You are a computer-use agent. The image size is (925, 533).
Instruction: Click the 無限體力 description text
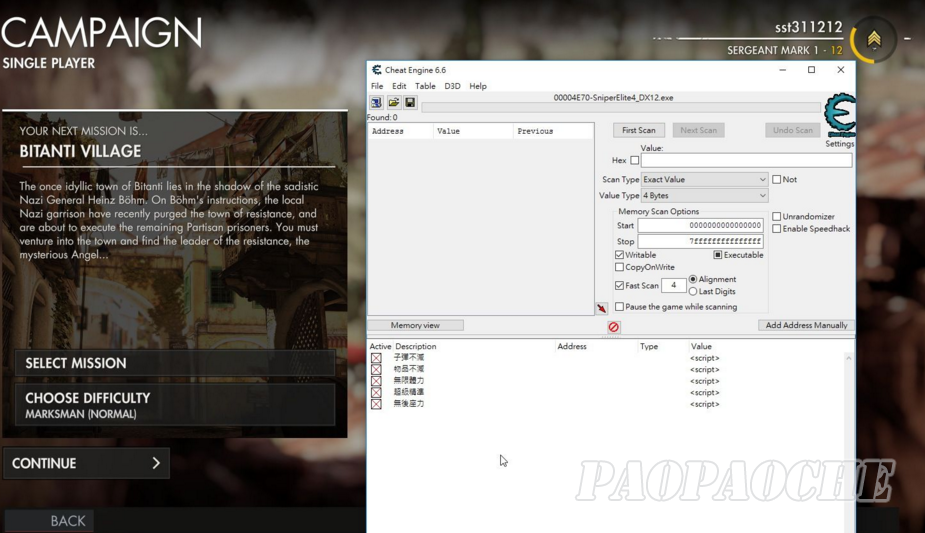click(x=409, y=381)
